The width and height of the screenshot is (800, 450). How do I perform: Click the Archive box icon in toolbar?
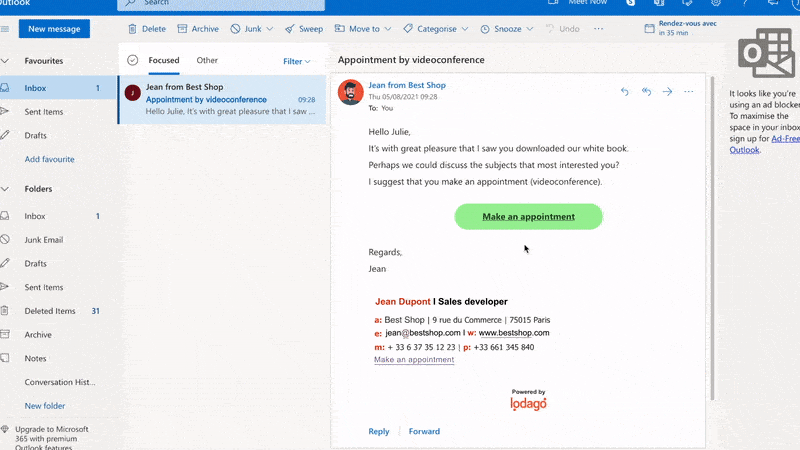point(182,29)
